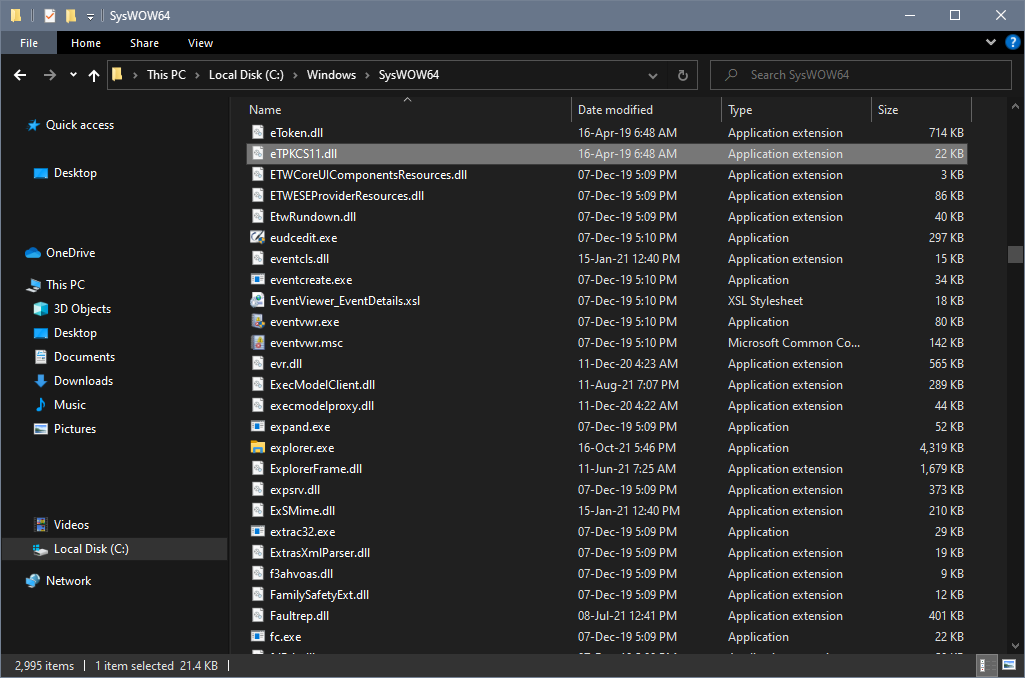Viewport: 1025px width, 678px height.
Task: Click Local Disk (C:) breadcrumb segment
Action: (x=246, y=75)
